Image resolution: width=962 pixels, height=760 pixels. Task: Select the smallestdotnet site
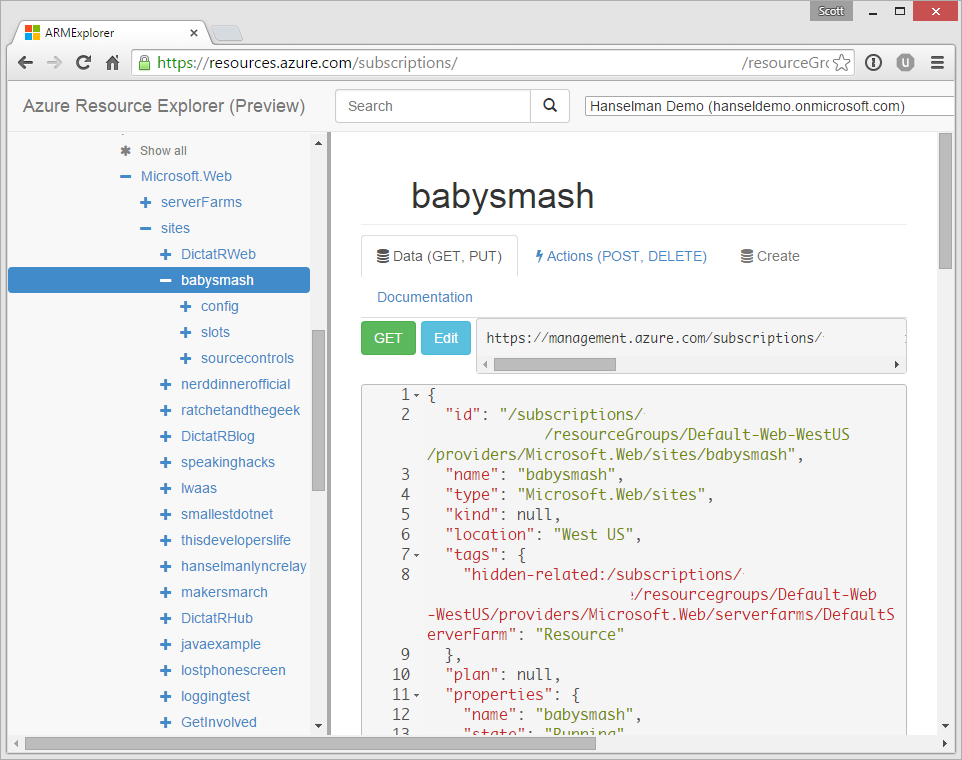227,514
